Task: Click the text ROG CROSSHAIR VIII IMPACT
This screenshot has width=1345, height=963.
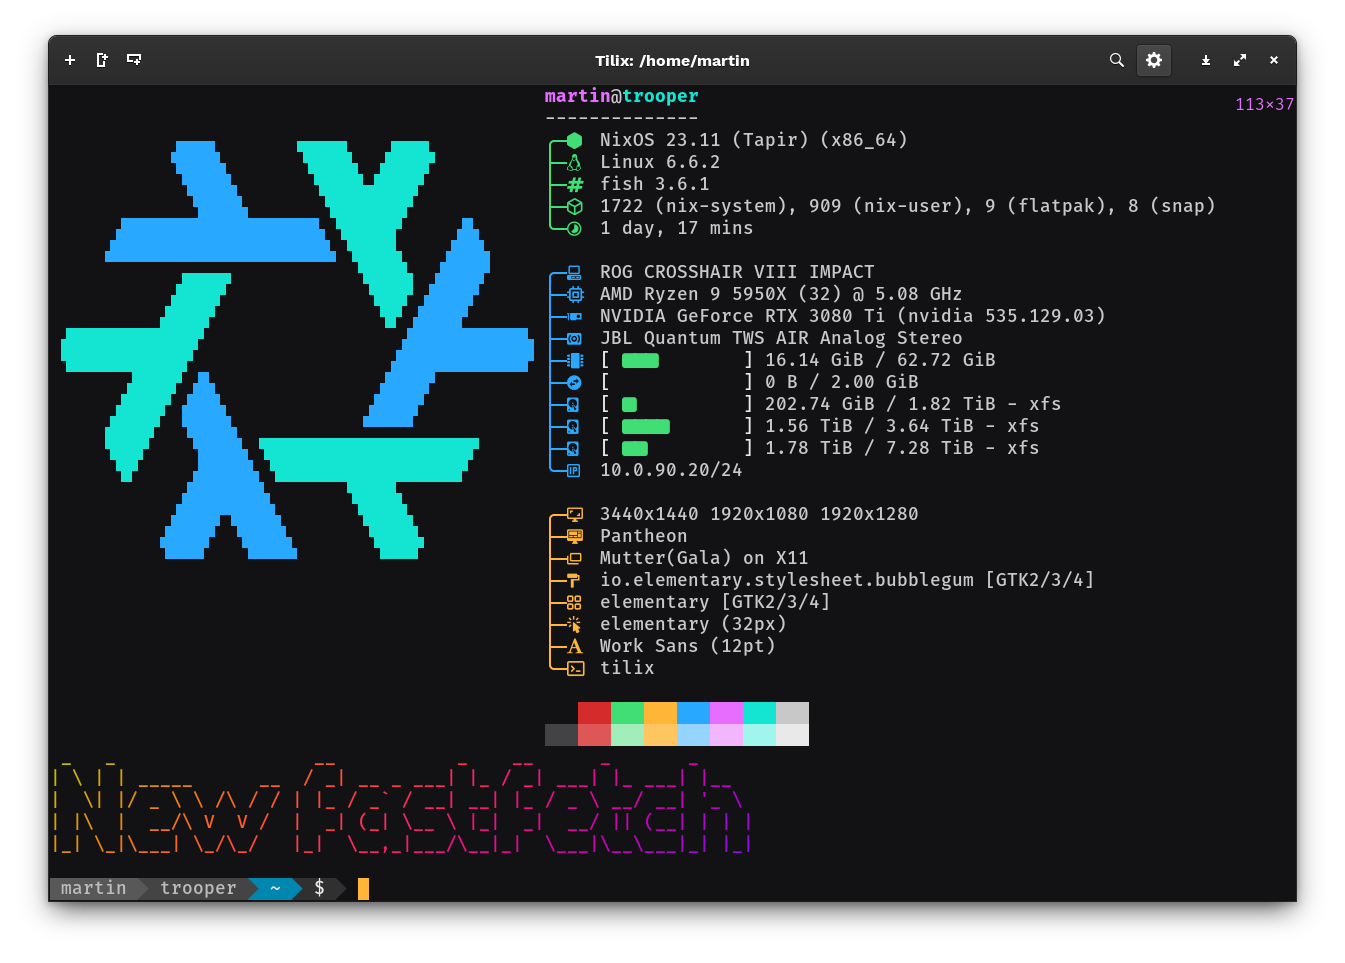Action: click(737, 272)
